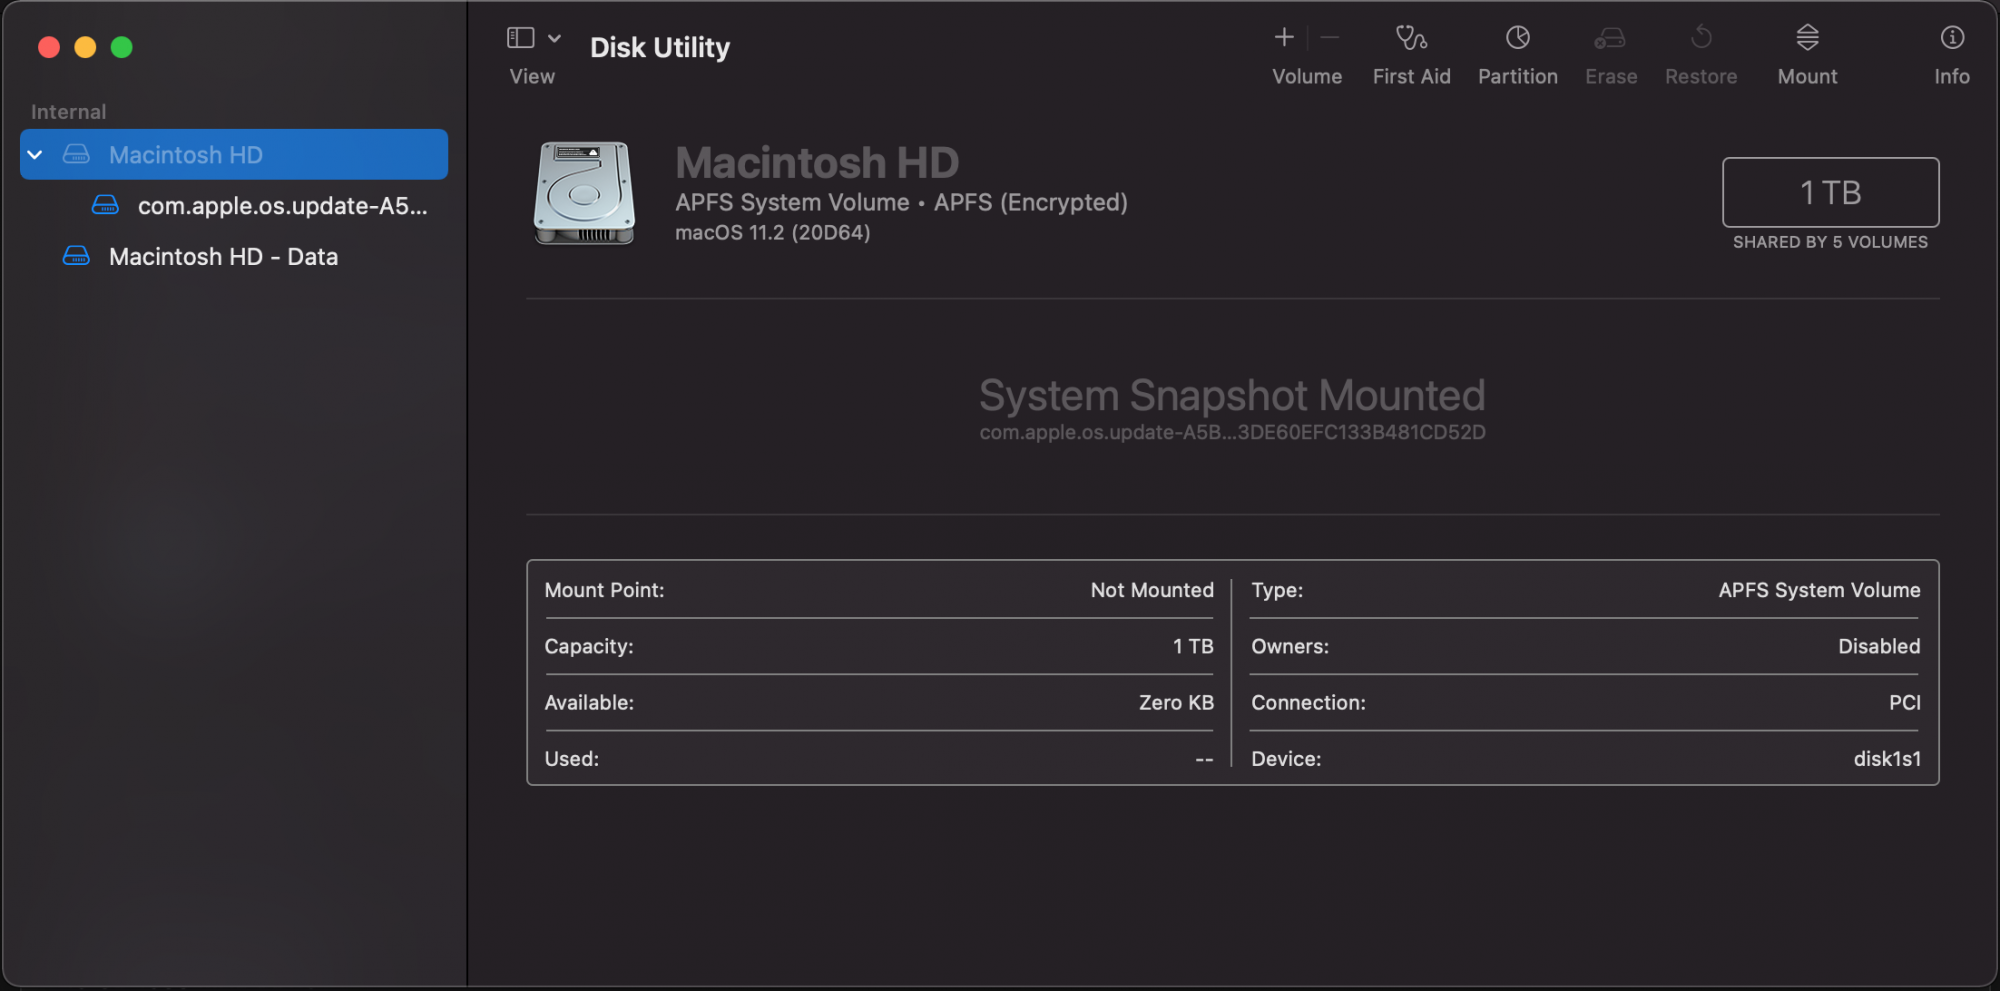Click 'SHARED BY 5 VOLUMES' caption
2000x991 pixels.
point(1830,242)
